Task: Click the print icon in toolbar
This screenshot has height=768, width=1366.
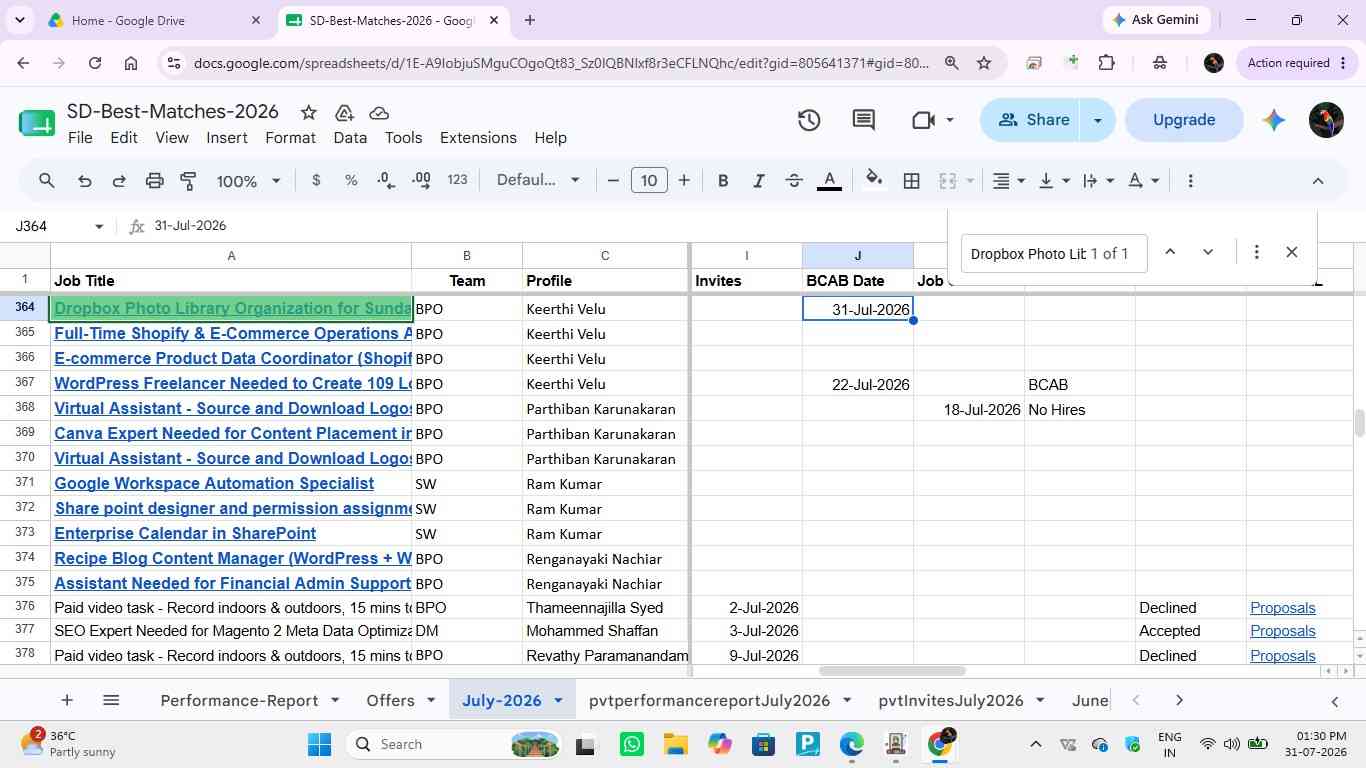Action: [x=154, y=181]
